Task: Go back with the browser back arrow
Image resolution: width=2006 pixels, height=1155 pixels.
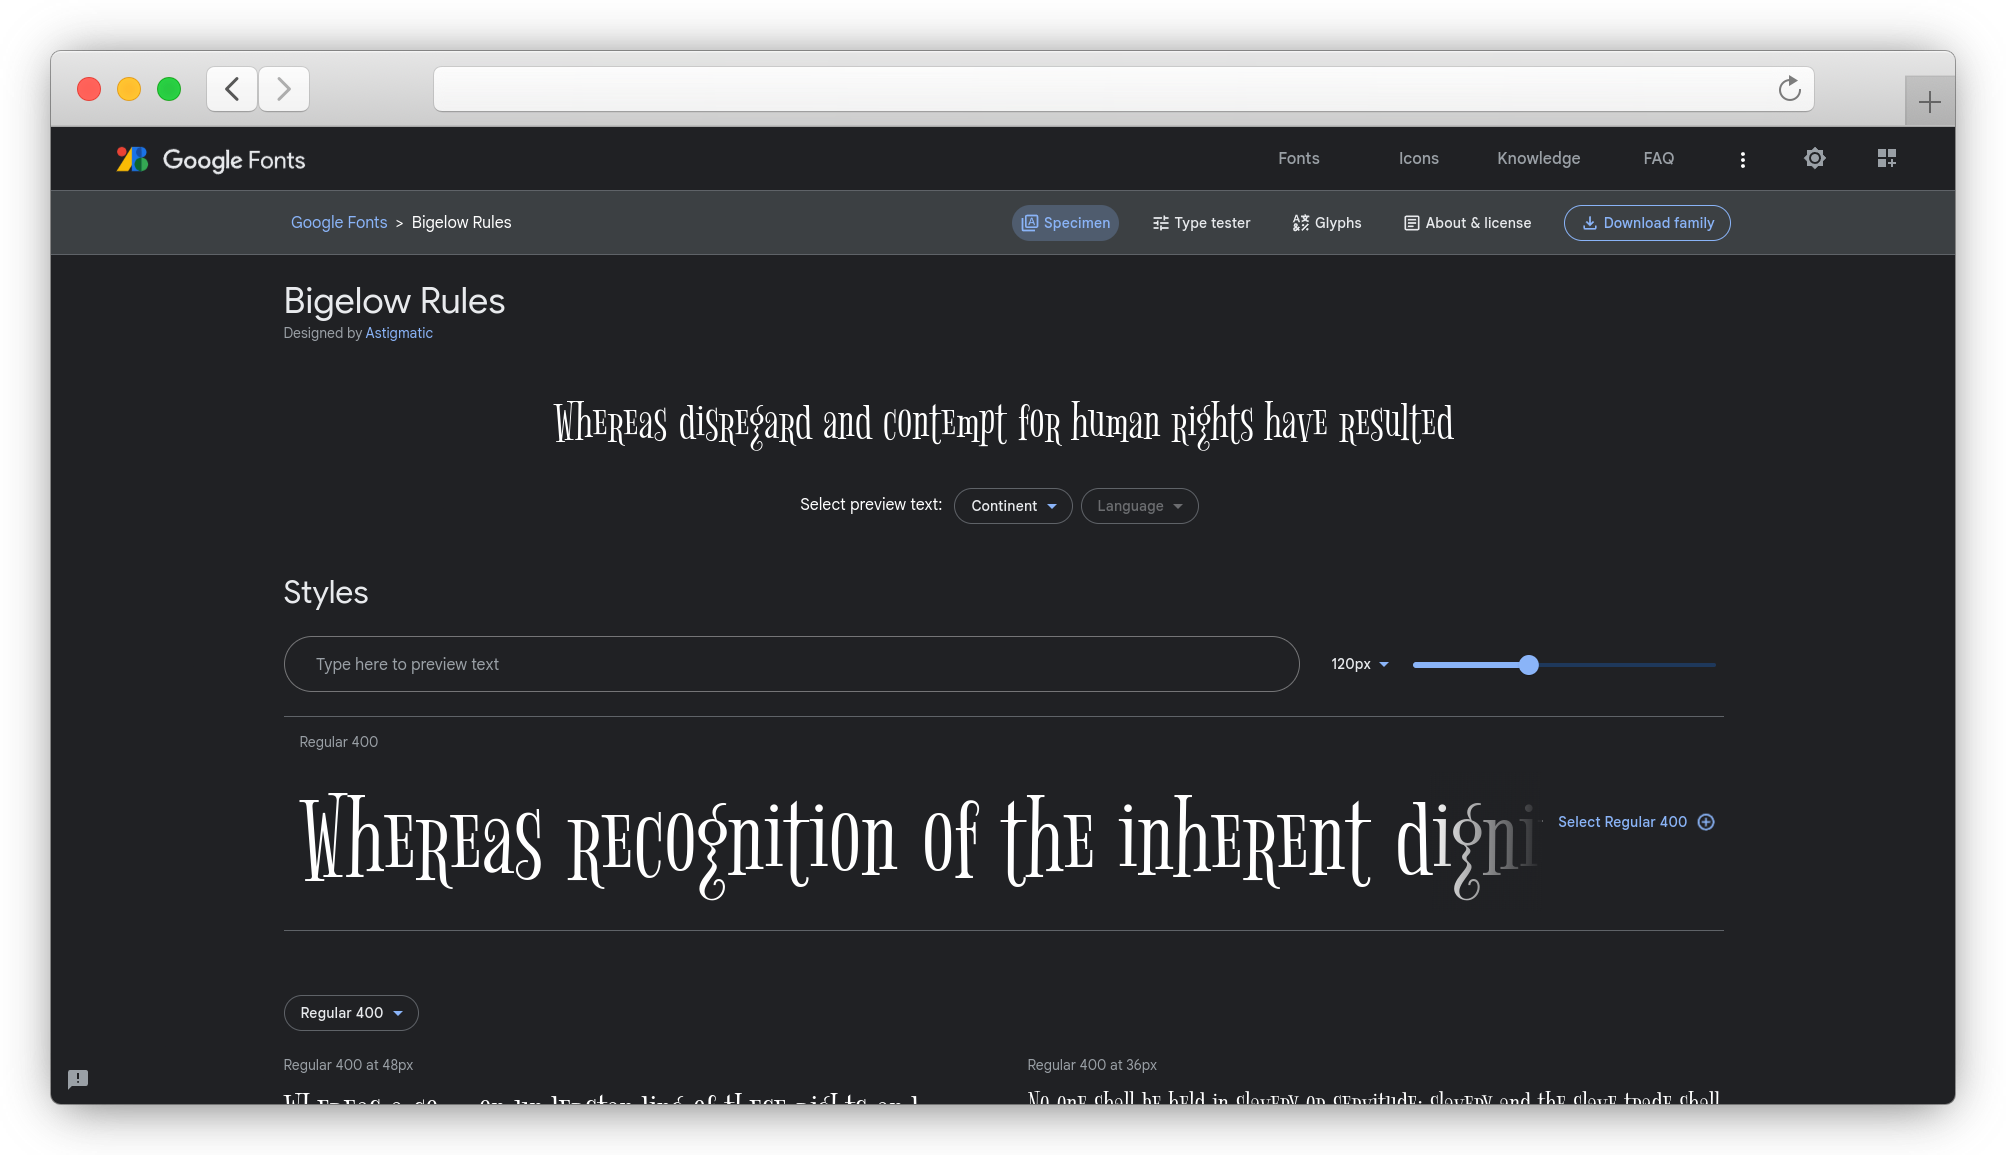Action: click(x=232, y=89)
